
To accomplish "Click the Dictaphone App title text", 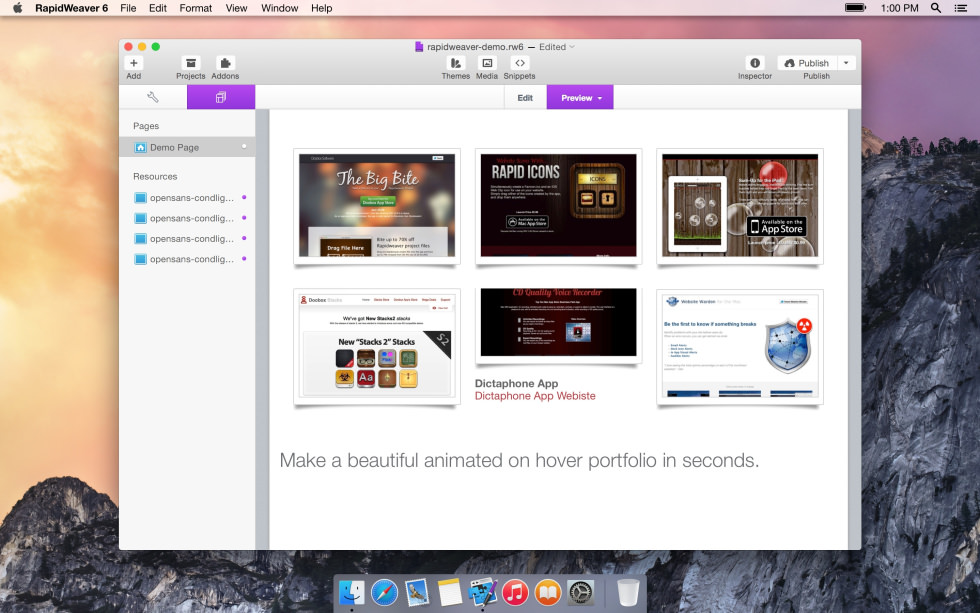I will pyautogui.click(x=516, y=384).
